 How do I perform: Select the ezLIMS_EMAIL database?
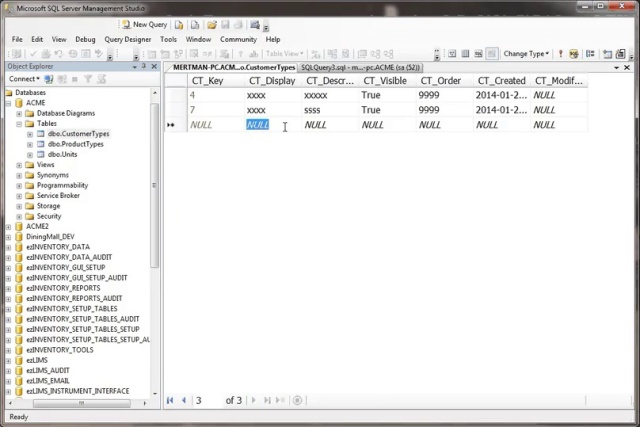48,380
